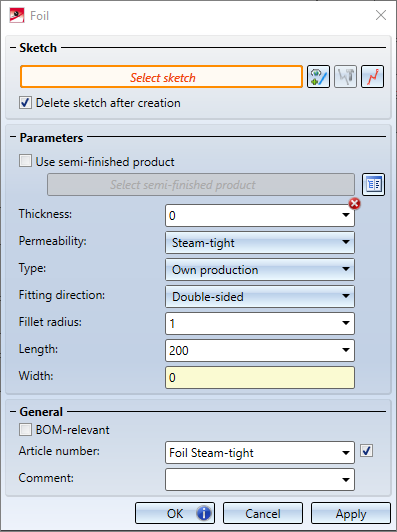
Task: Click the Cancel button
Action: coord(263,513)
